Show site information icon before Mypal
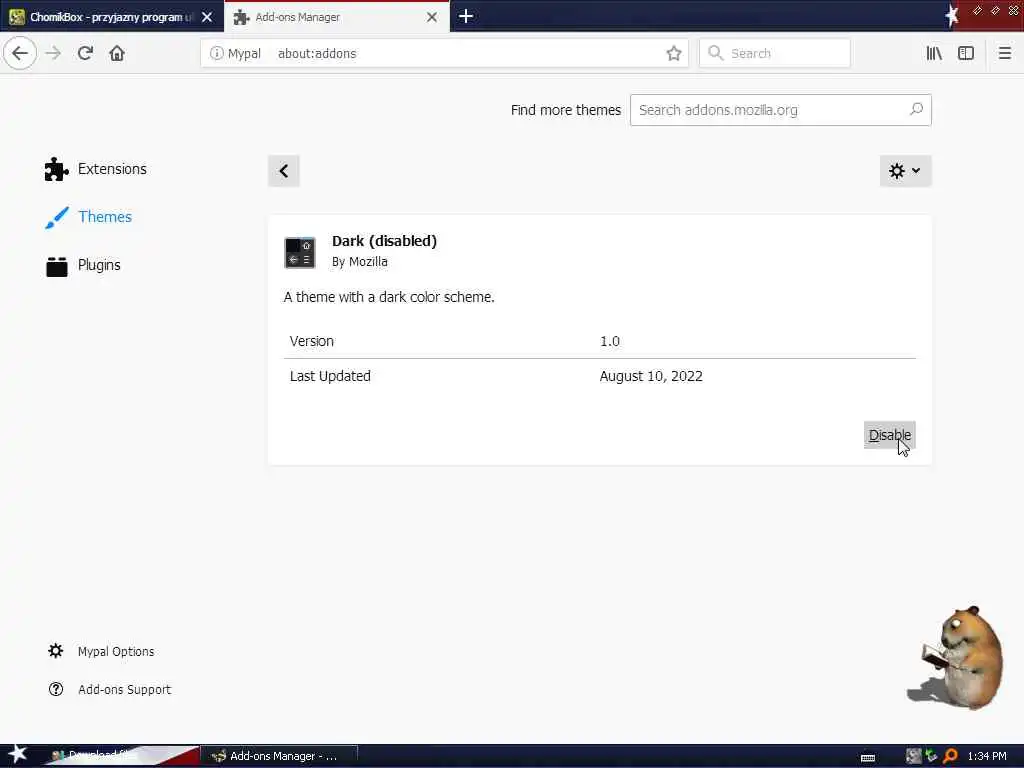This screenshot has width=1024, height=768. pyautogui.click(x=216, y=54)
